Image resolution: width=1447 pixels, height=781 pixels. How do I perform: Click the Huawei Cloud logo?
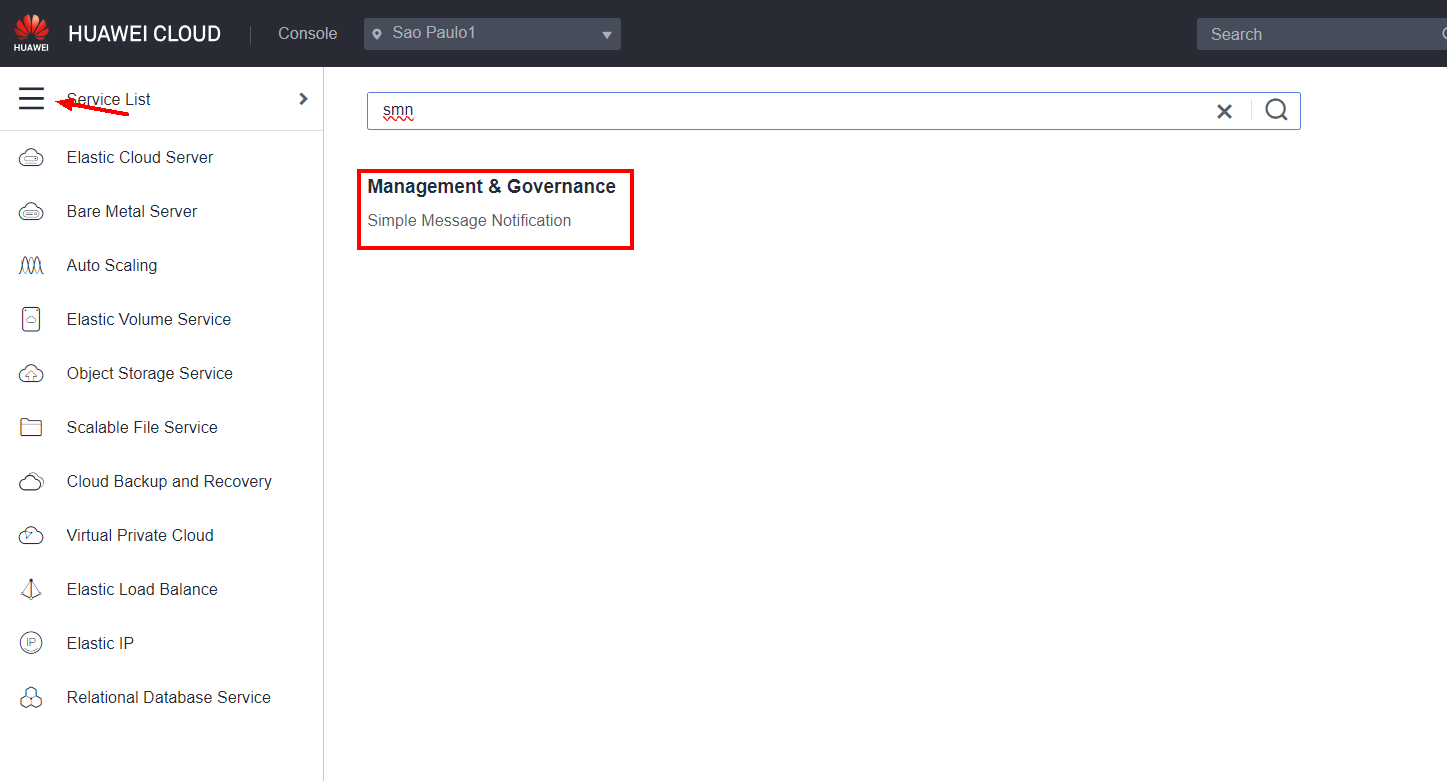click(32, 33)
